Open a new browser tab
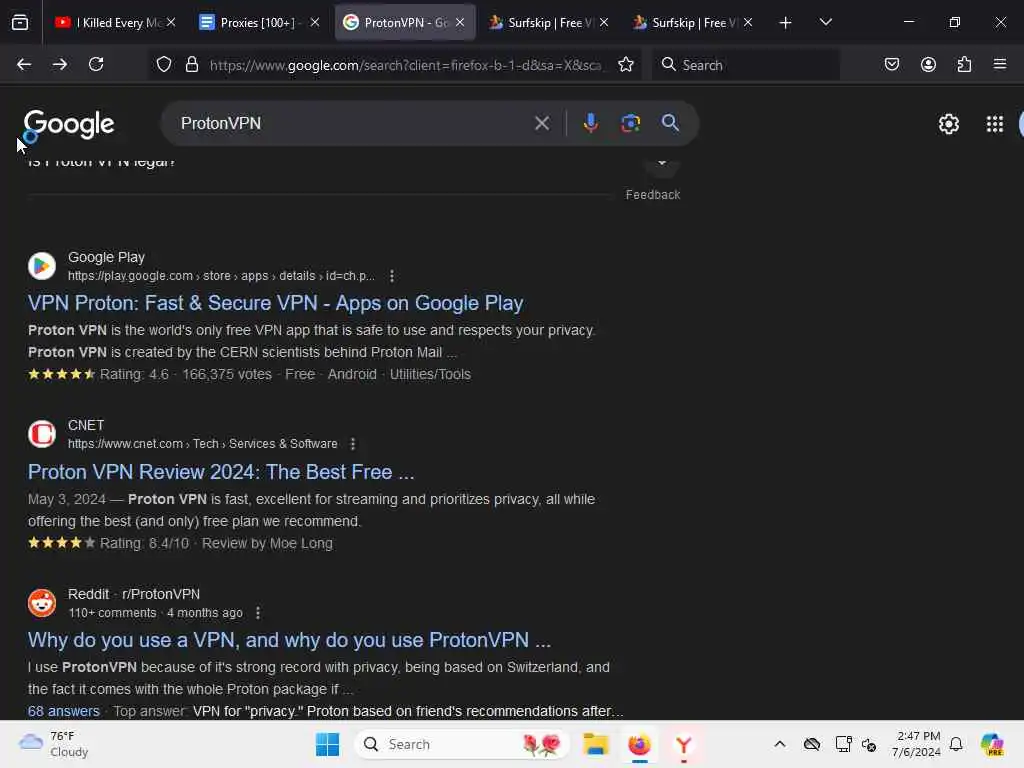 785,23
